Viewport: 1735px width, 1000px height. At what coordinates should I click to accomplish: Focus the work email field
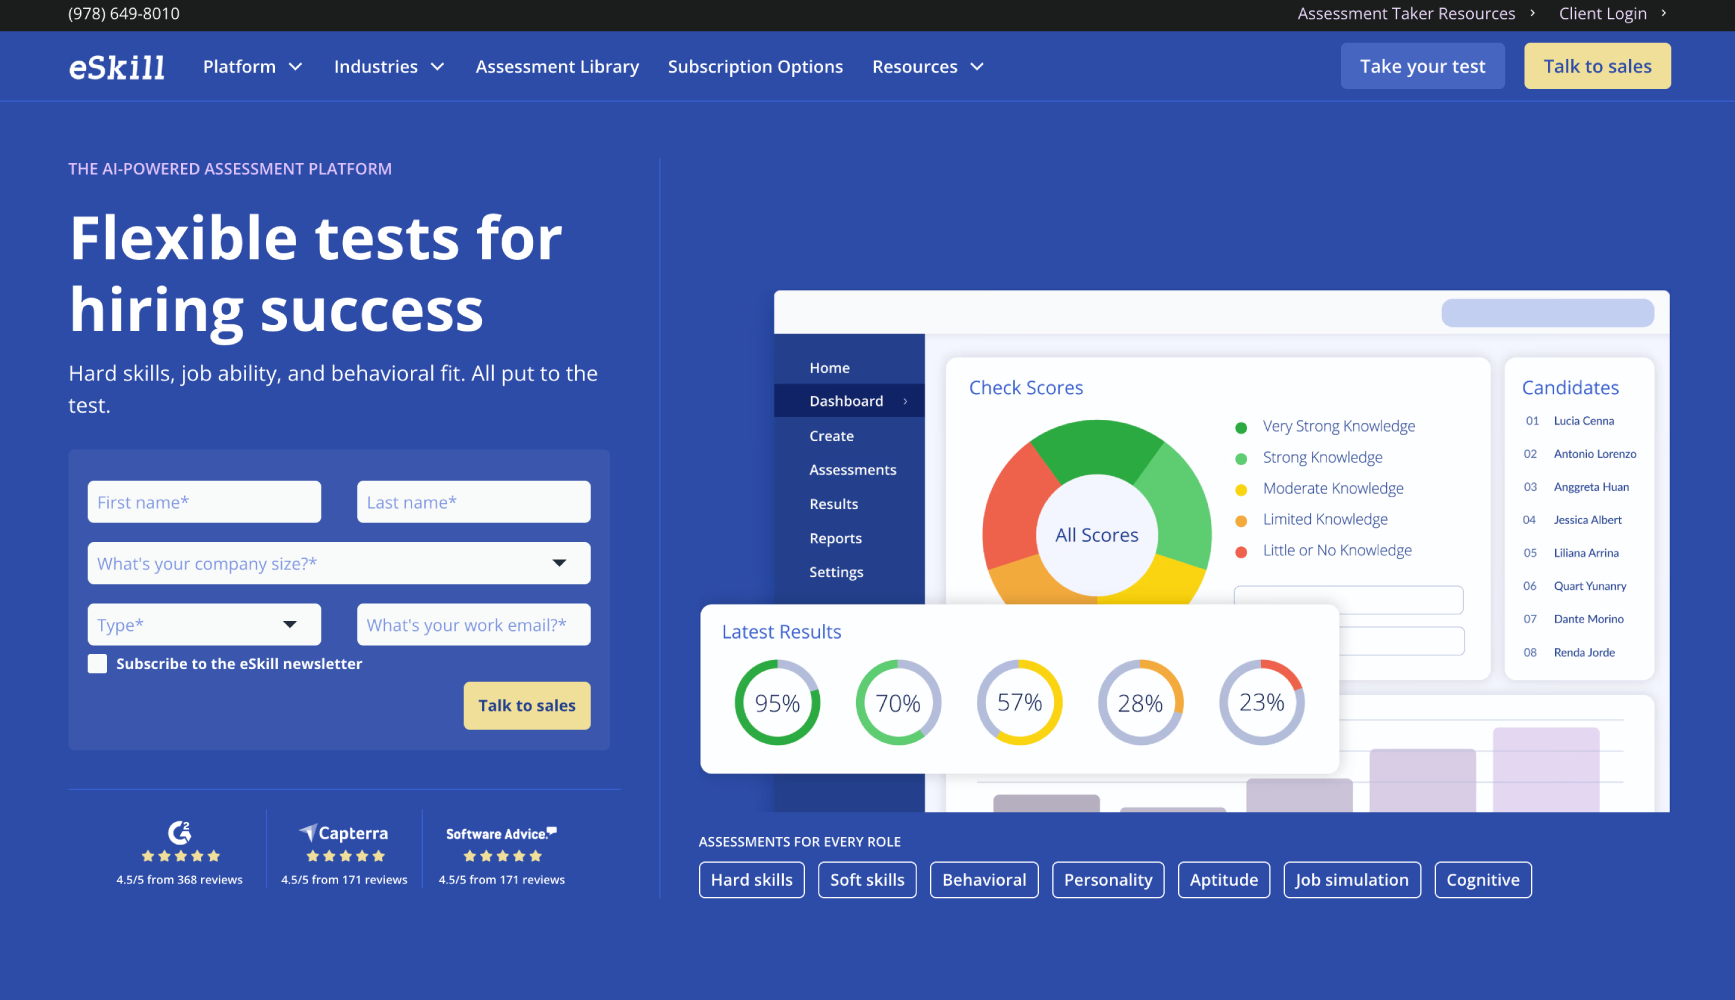click(474, 625)
